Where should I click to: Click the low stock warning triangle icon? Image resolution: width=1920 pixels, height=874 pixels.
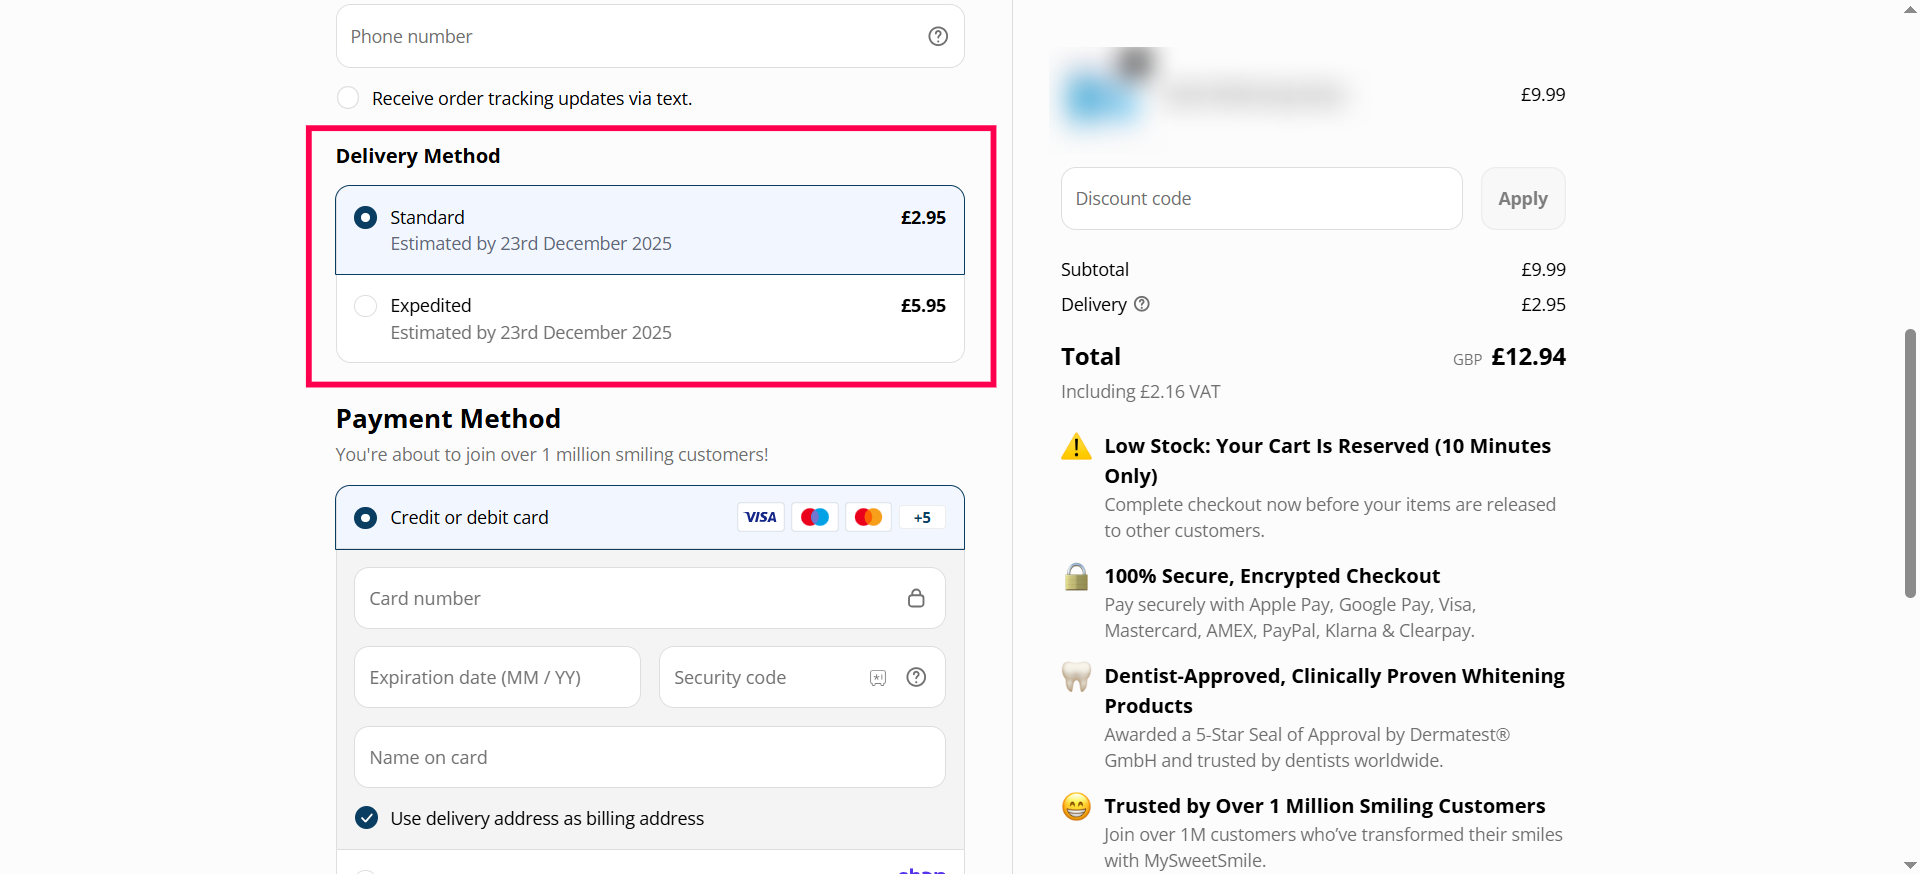[x=1076, y=447]
